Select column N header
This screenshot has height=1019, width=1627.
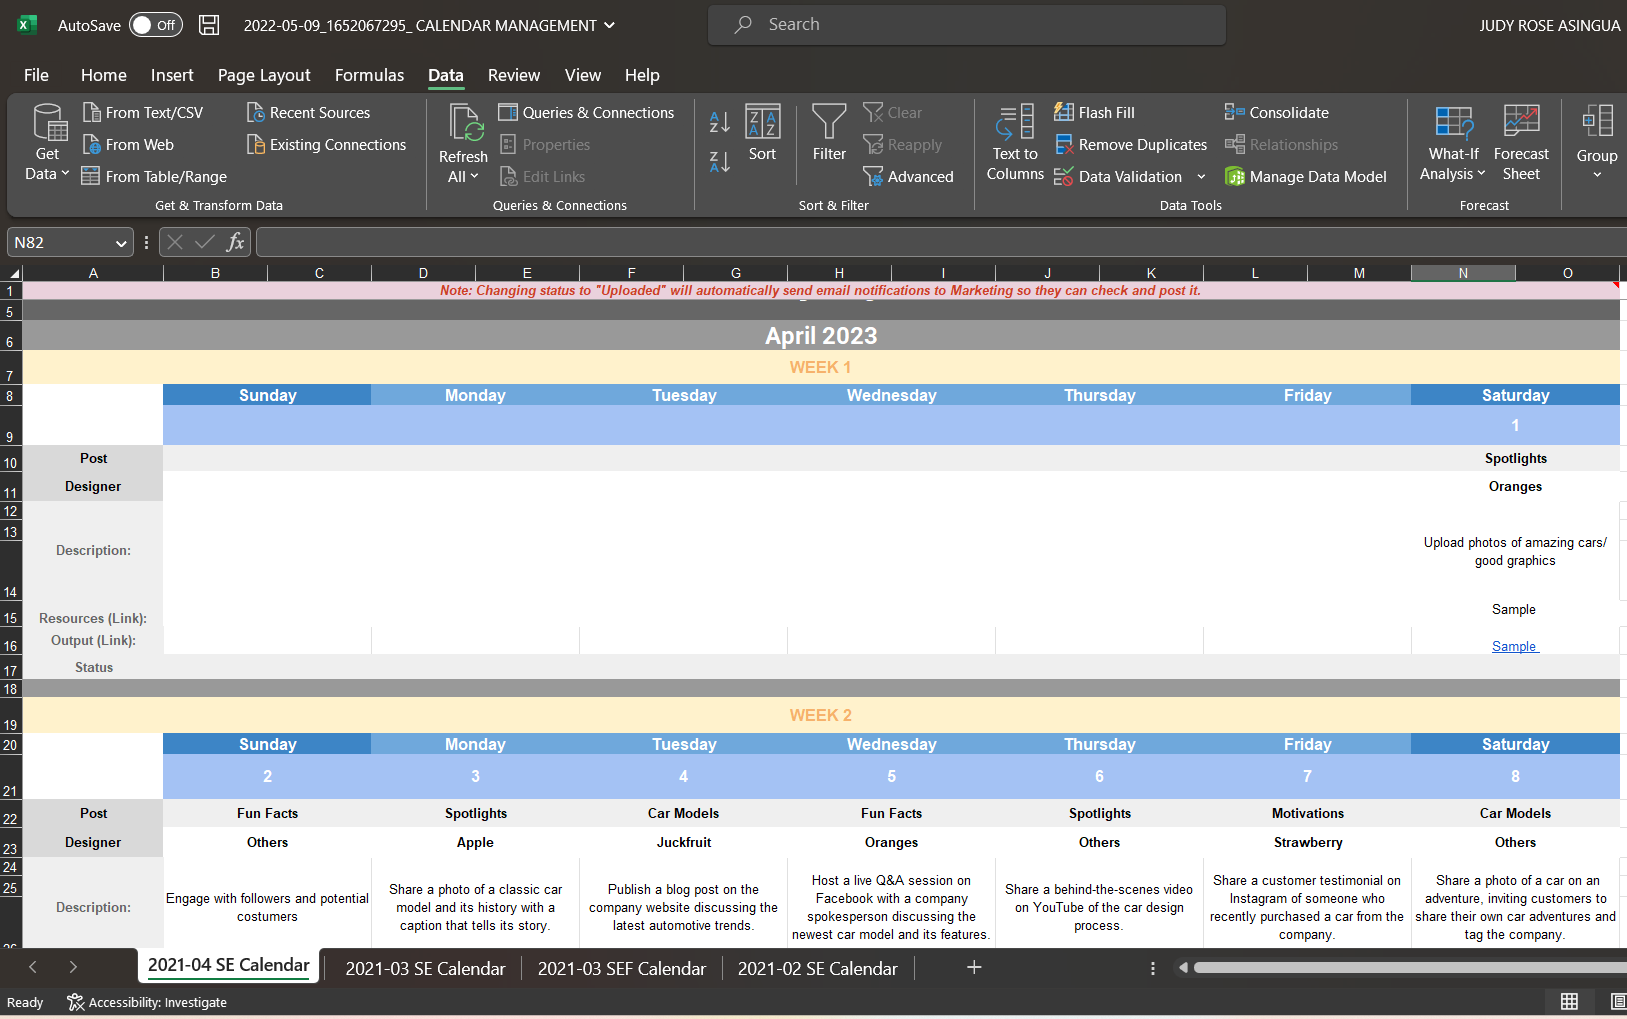click(1463, 273)
